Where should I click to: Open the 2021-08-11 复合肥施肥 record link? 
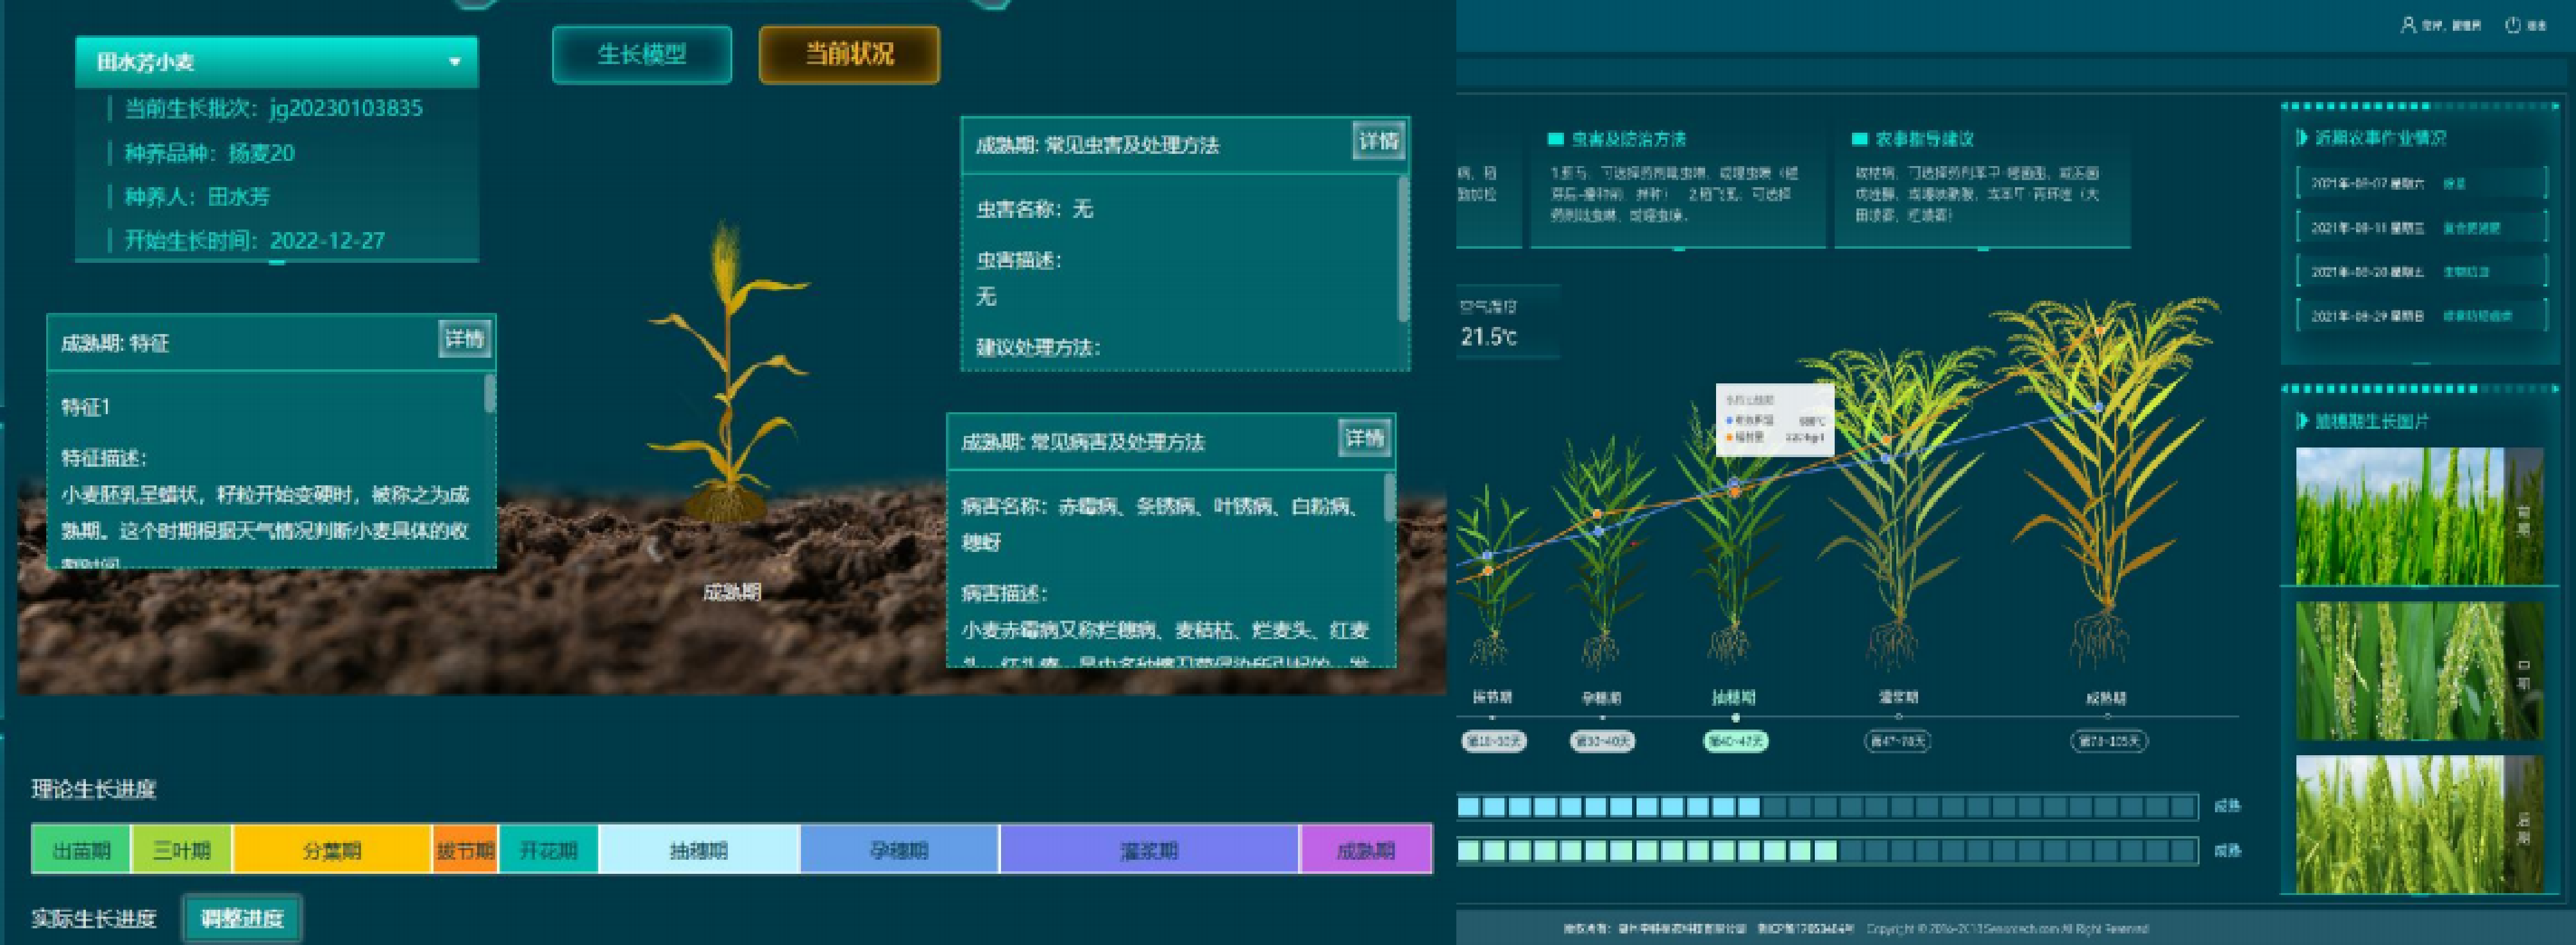click(2471, 228)
